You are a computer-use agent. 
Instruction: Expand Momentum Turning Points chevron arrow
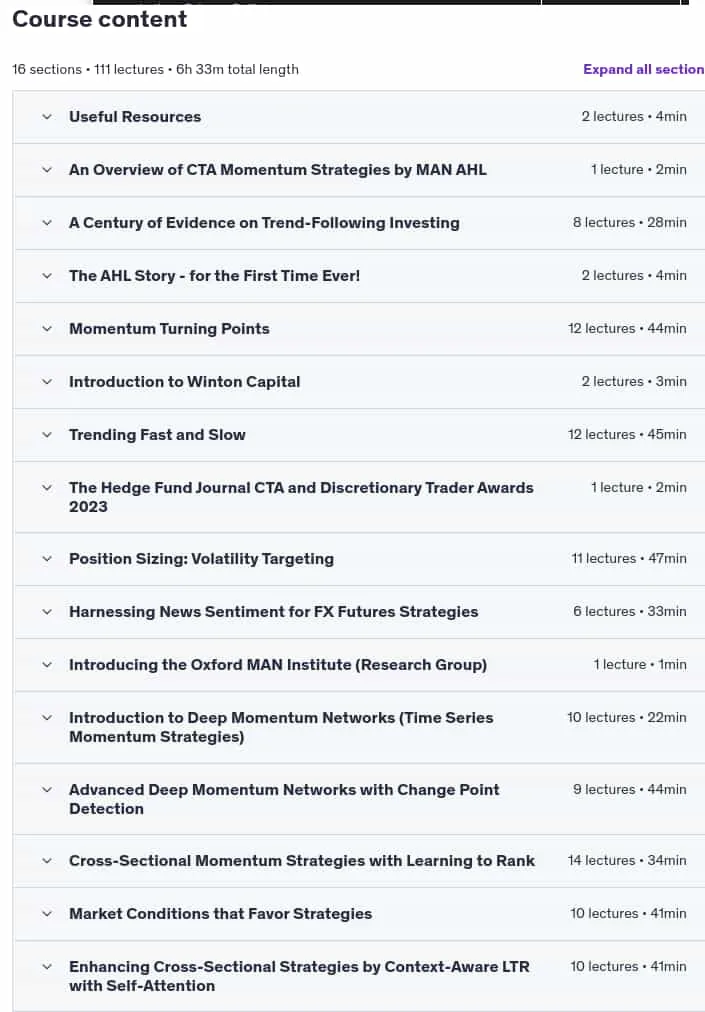46,329
